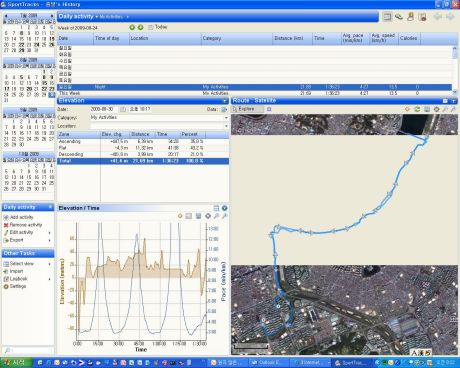Image resolution: width=460 pixels, height=368 pixels.
Task: Toggle the checkbox beside Explore
Action: click(269, 109)
